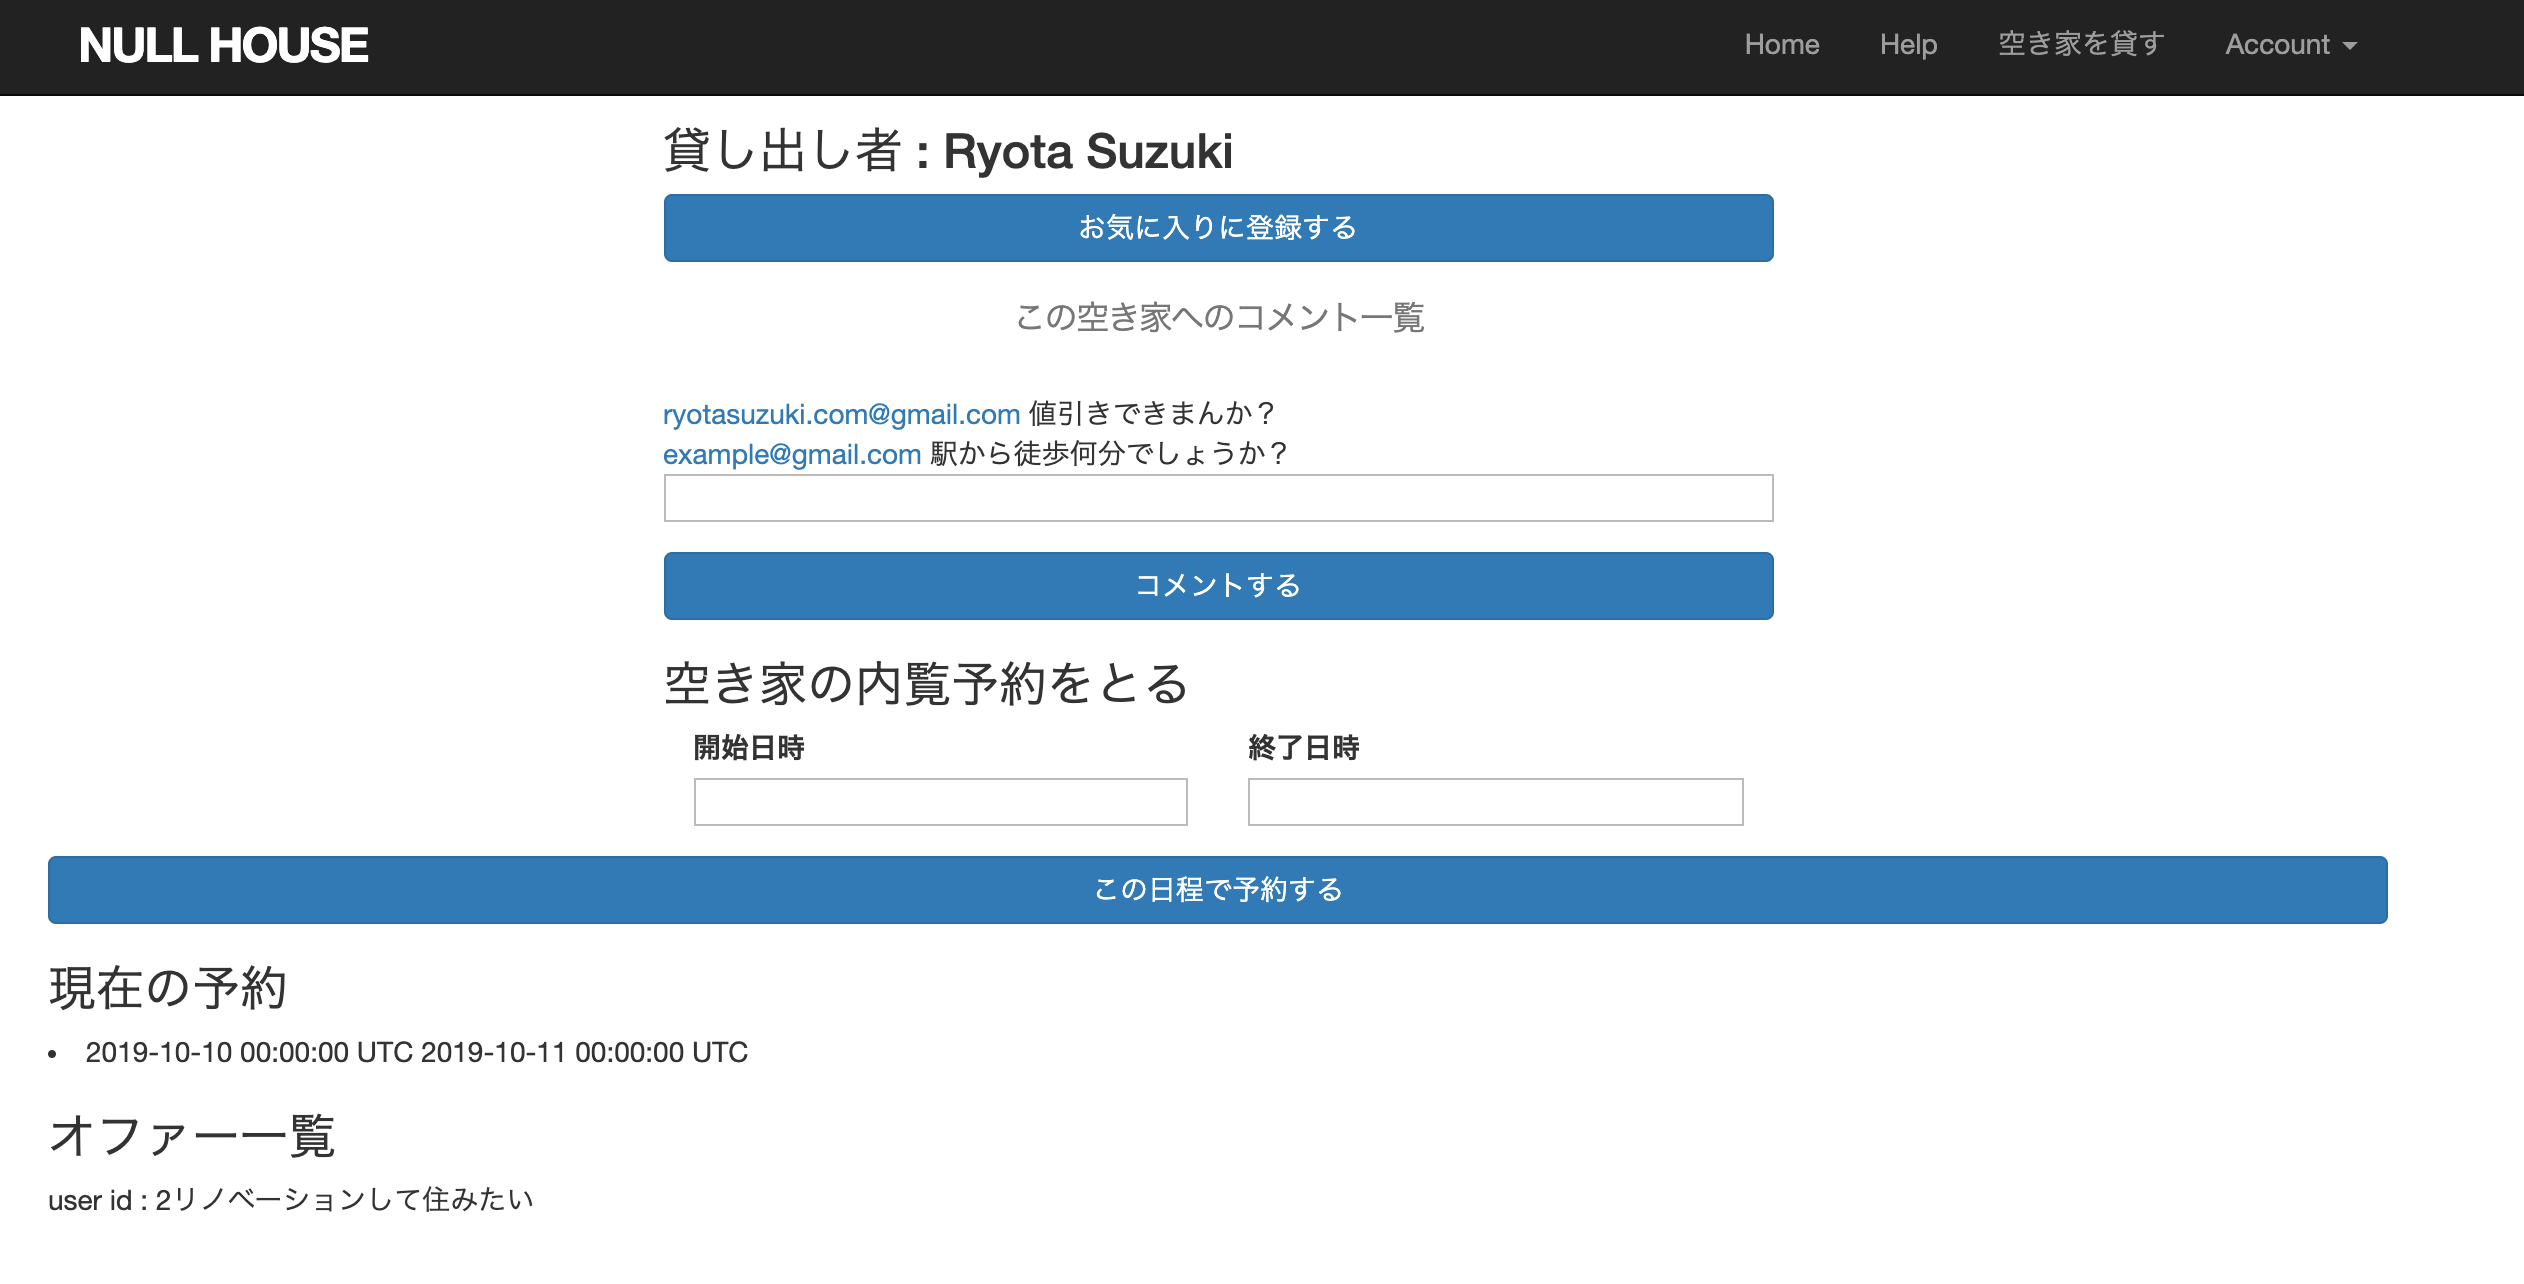Open この空き家へのコメント一覧 link

pyautogui.click(x=1220, y=318)
